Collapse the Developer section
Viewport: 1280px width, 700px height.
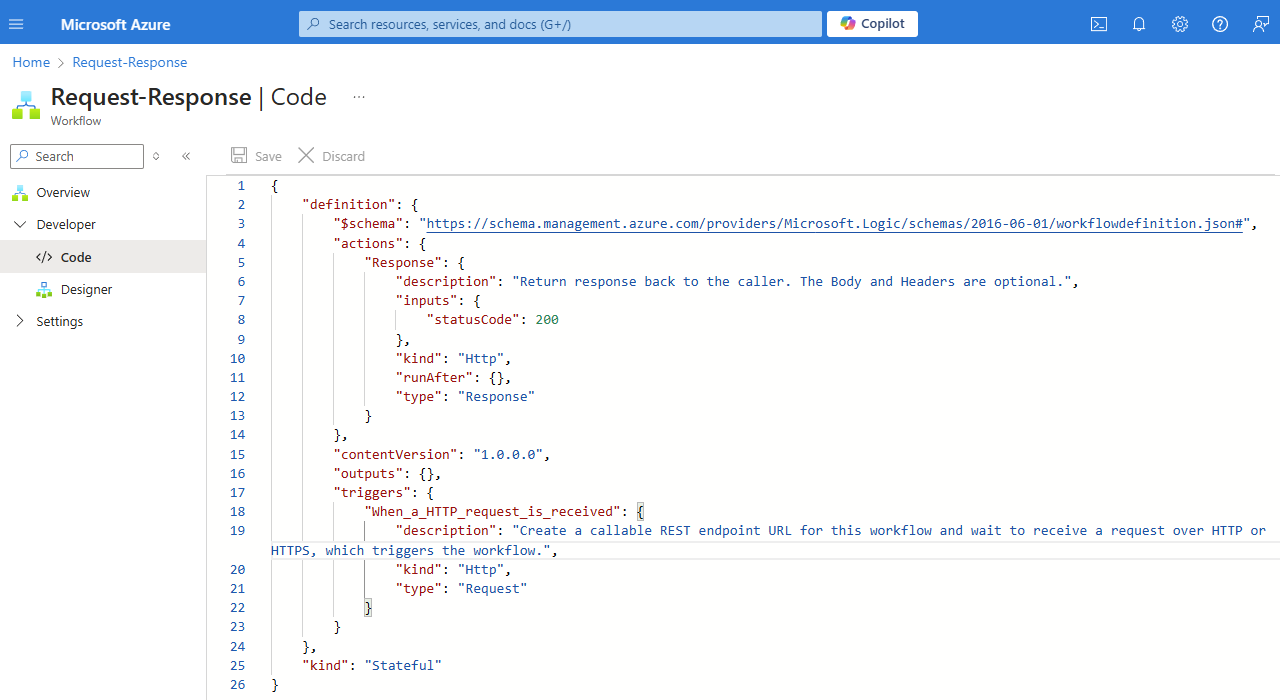tap(21, 224)
